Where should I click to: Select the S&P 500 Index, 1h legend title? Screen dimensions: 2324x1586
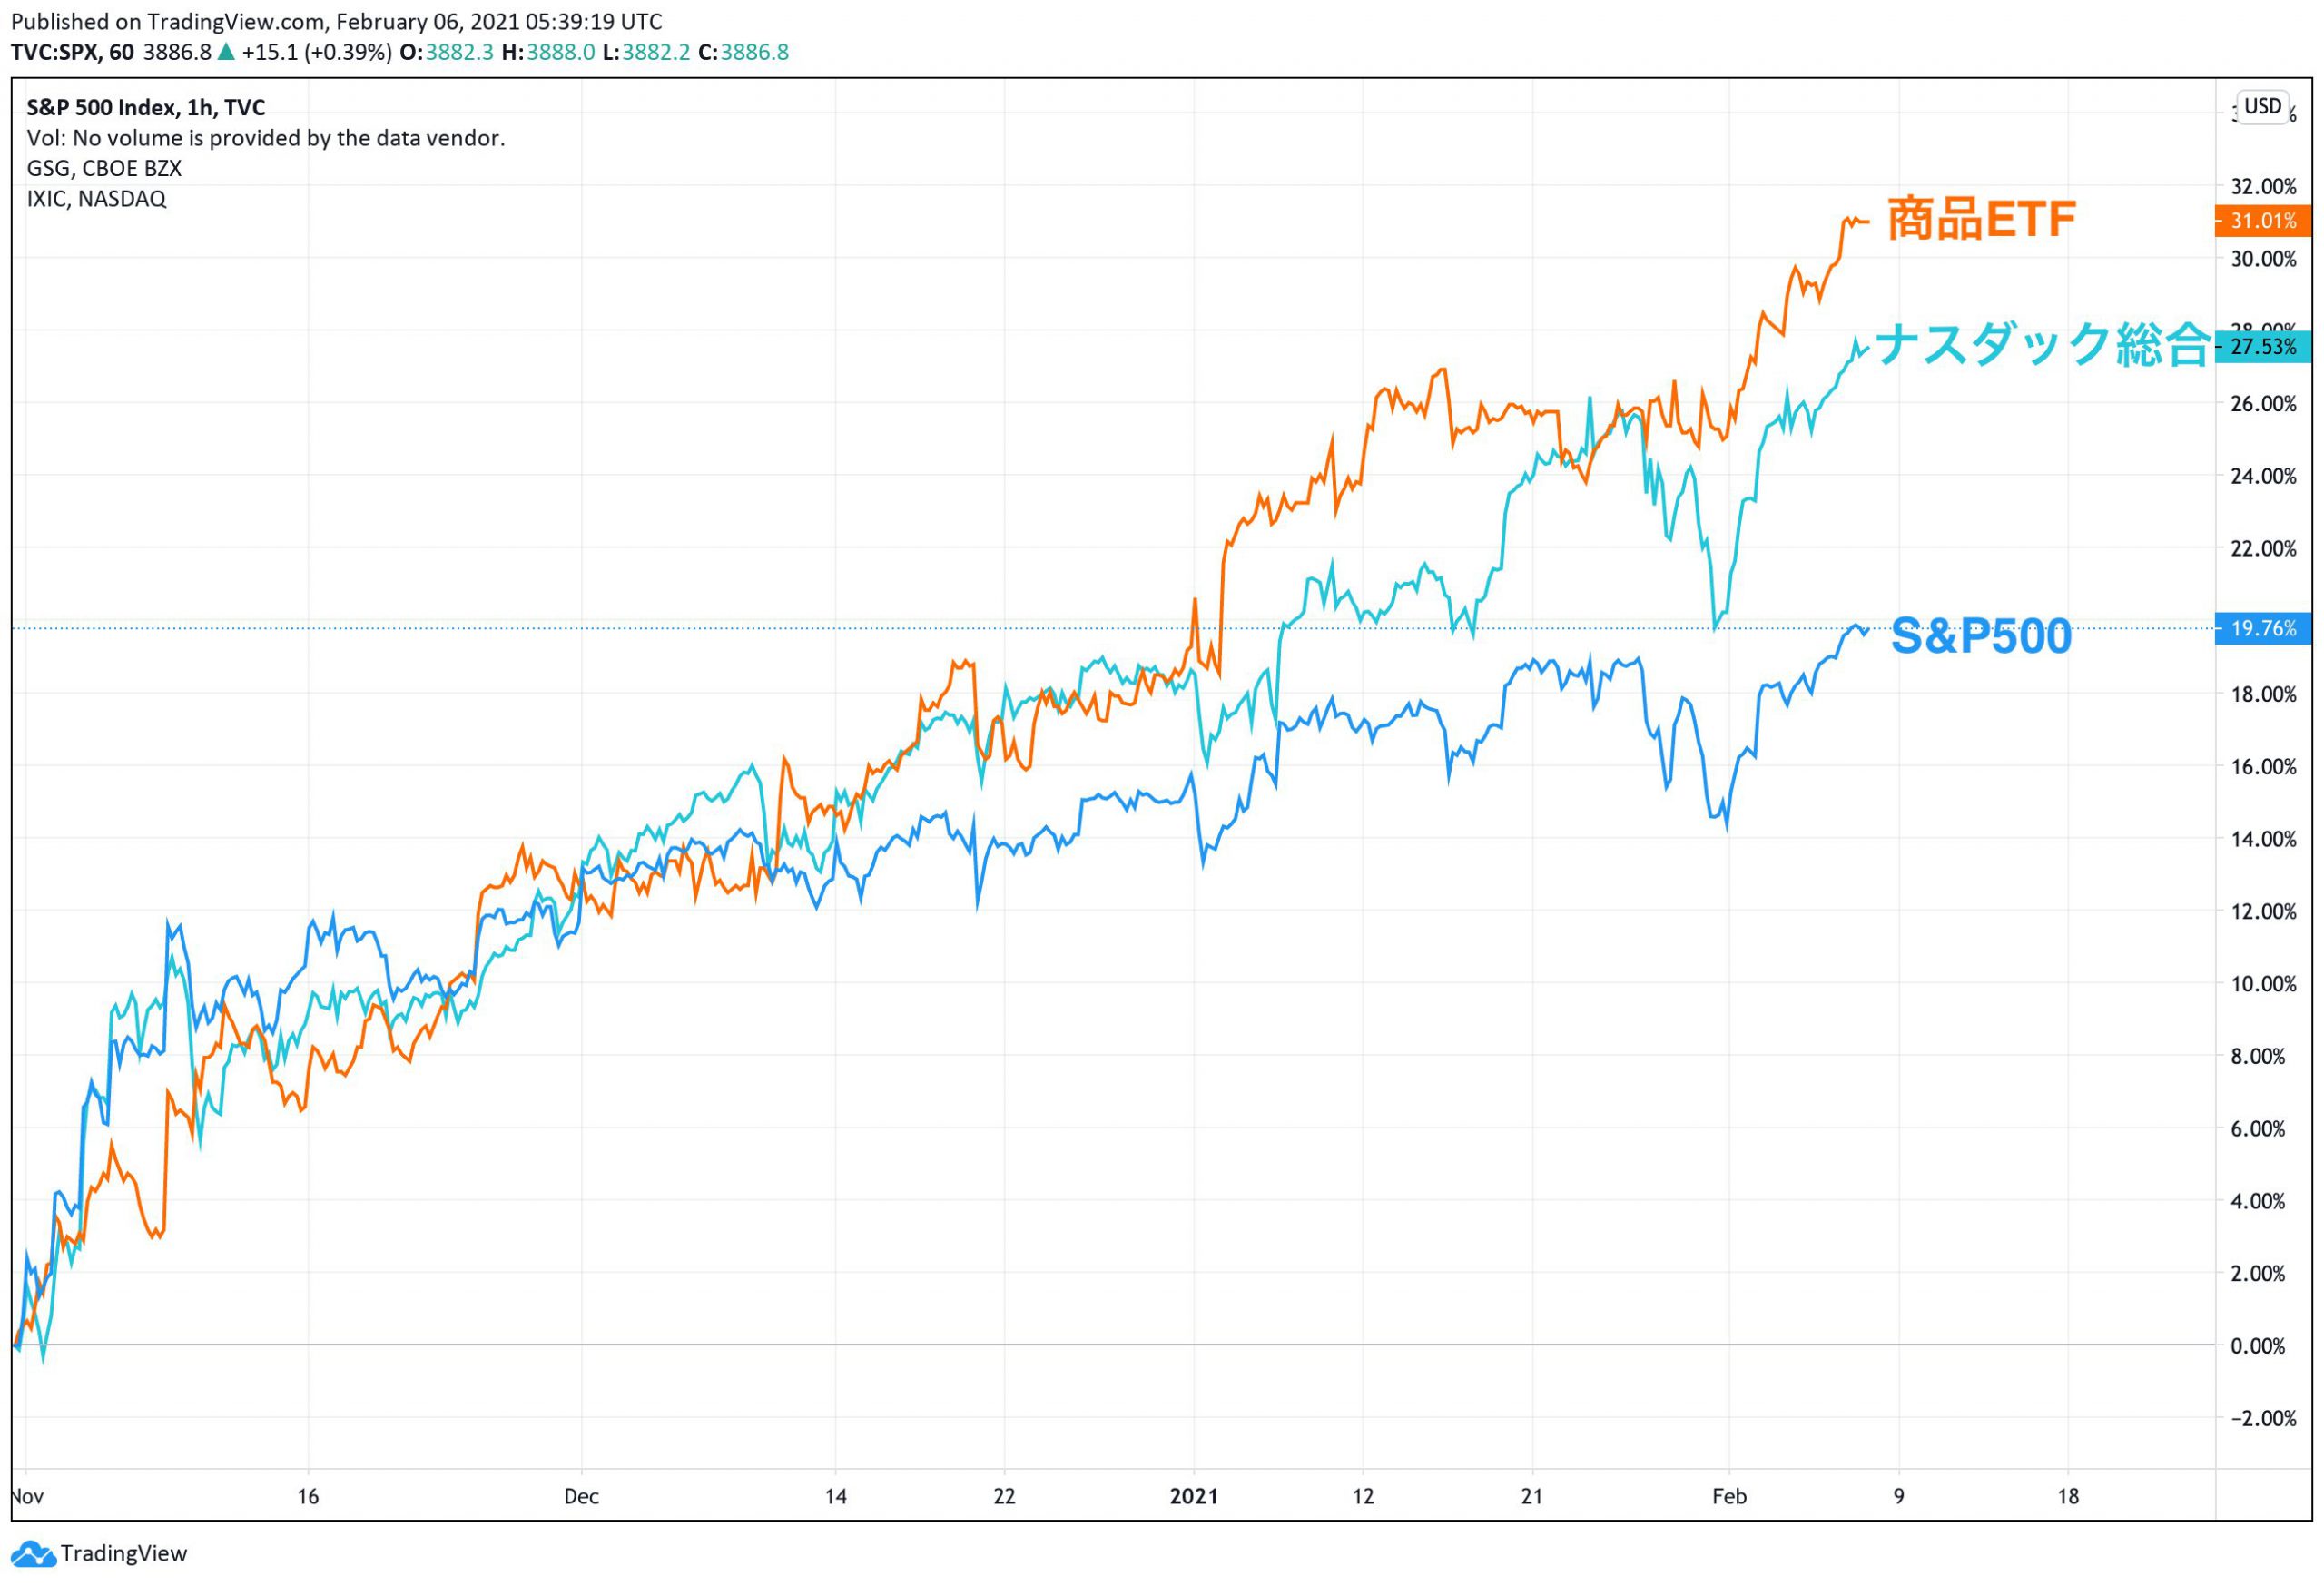[146, 108]
